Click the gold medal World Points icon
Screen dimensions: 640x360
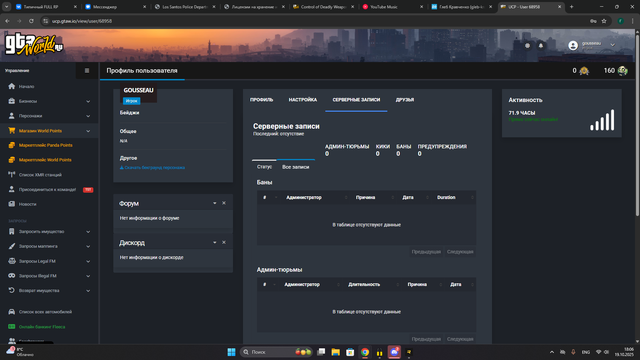pyautogui.click(x=584, y=71)
